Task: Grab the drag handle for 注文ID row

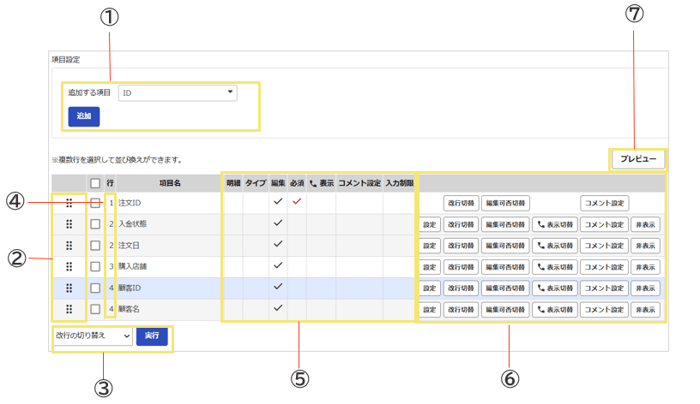Action: [x=69, y=203]
